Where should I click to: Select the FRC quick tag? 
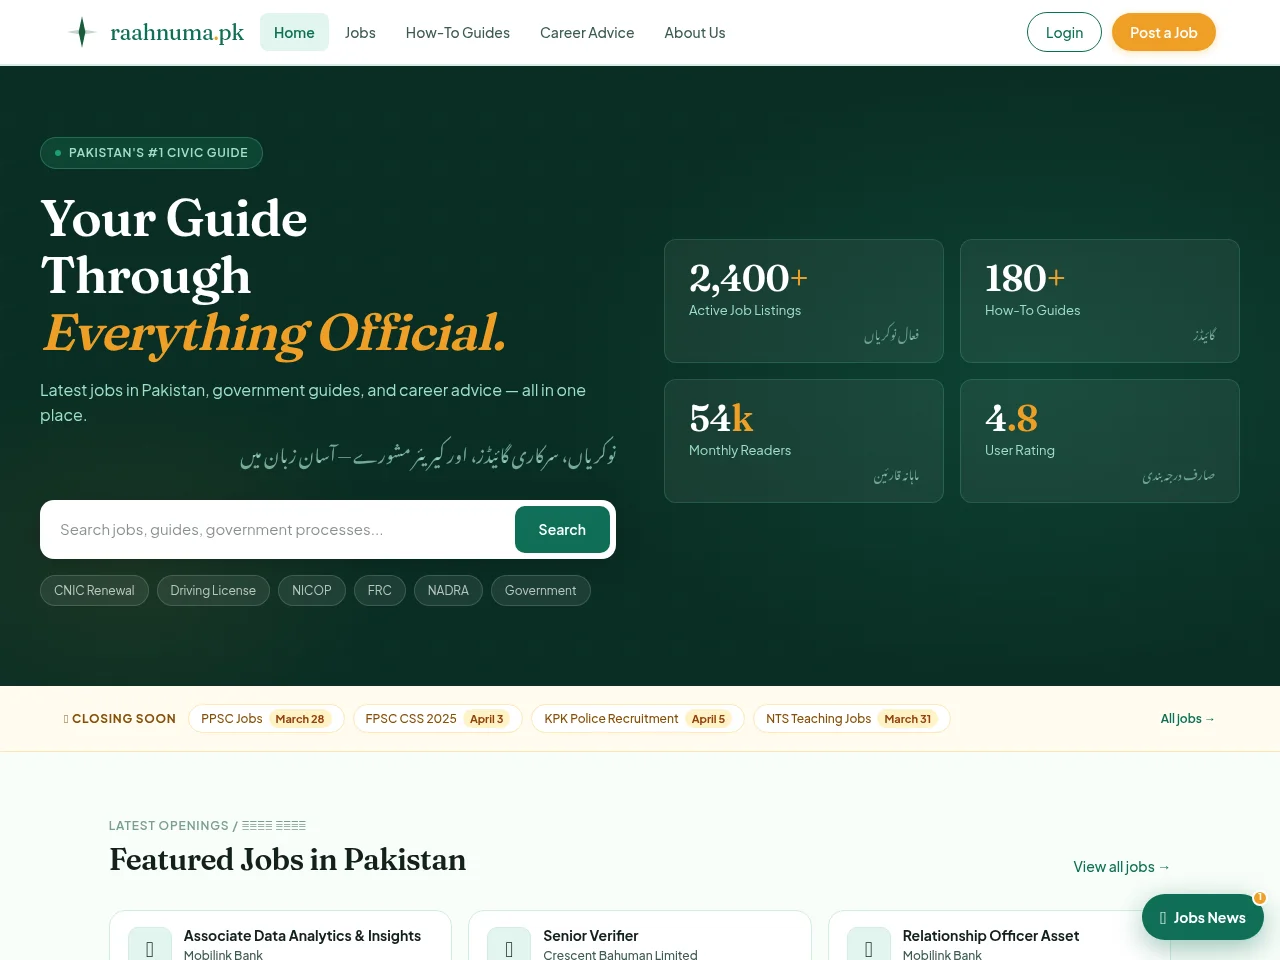coord(380,591)
